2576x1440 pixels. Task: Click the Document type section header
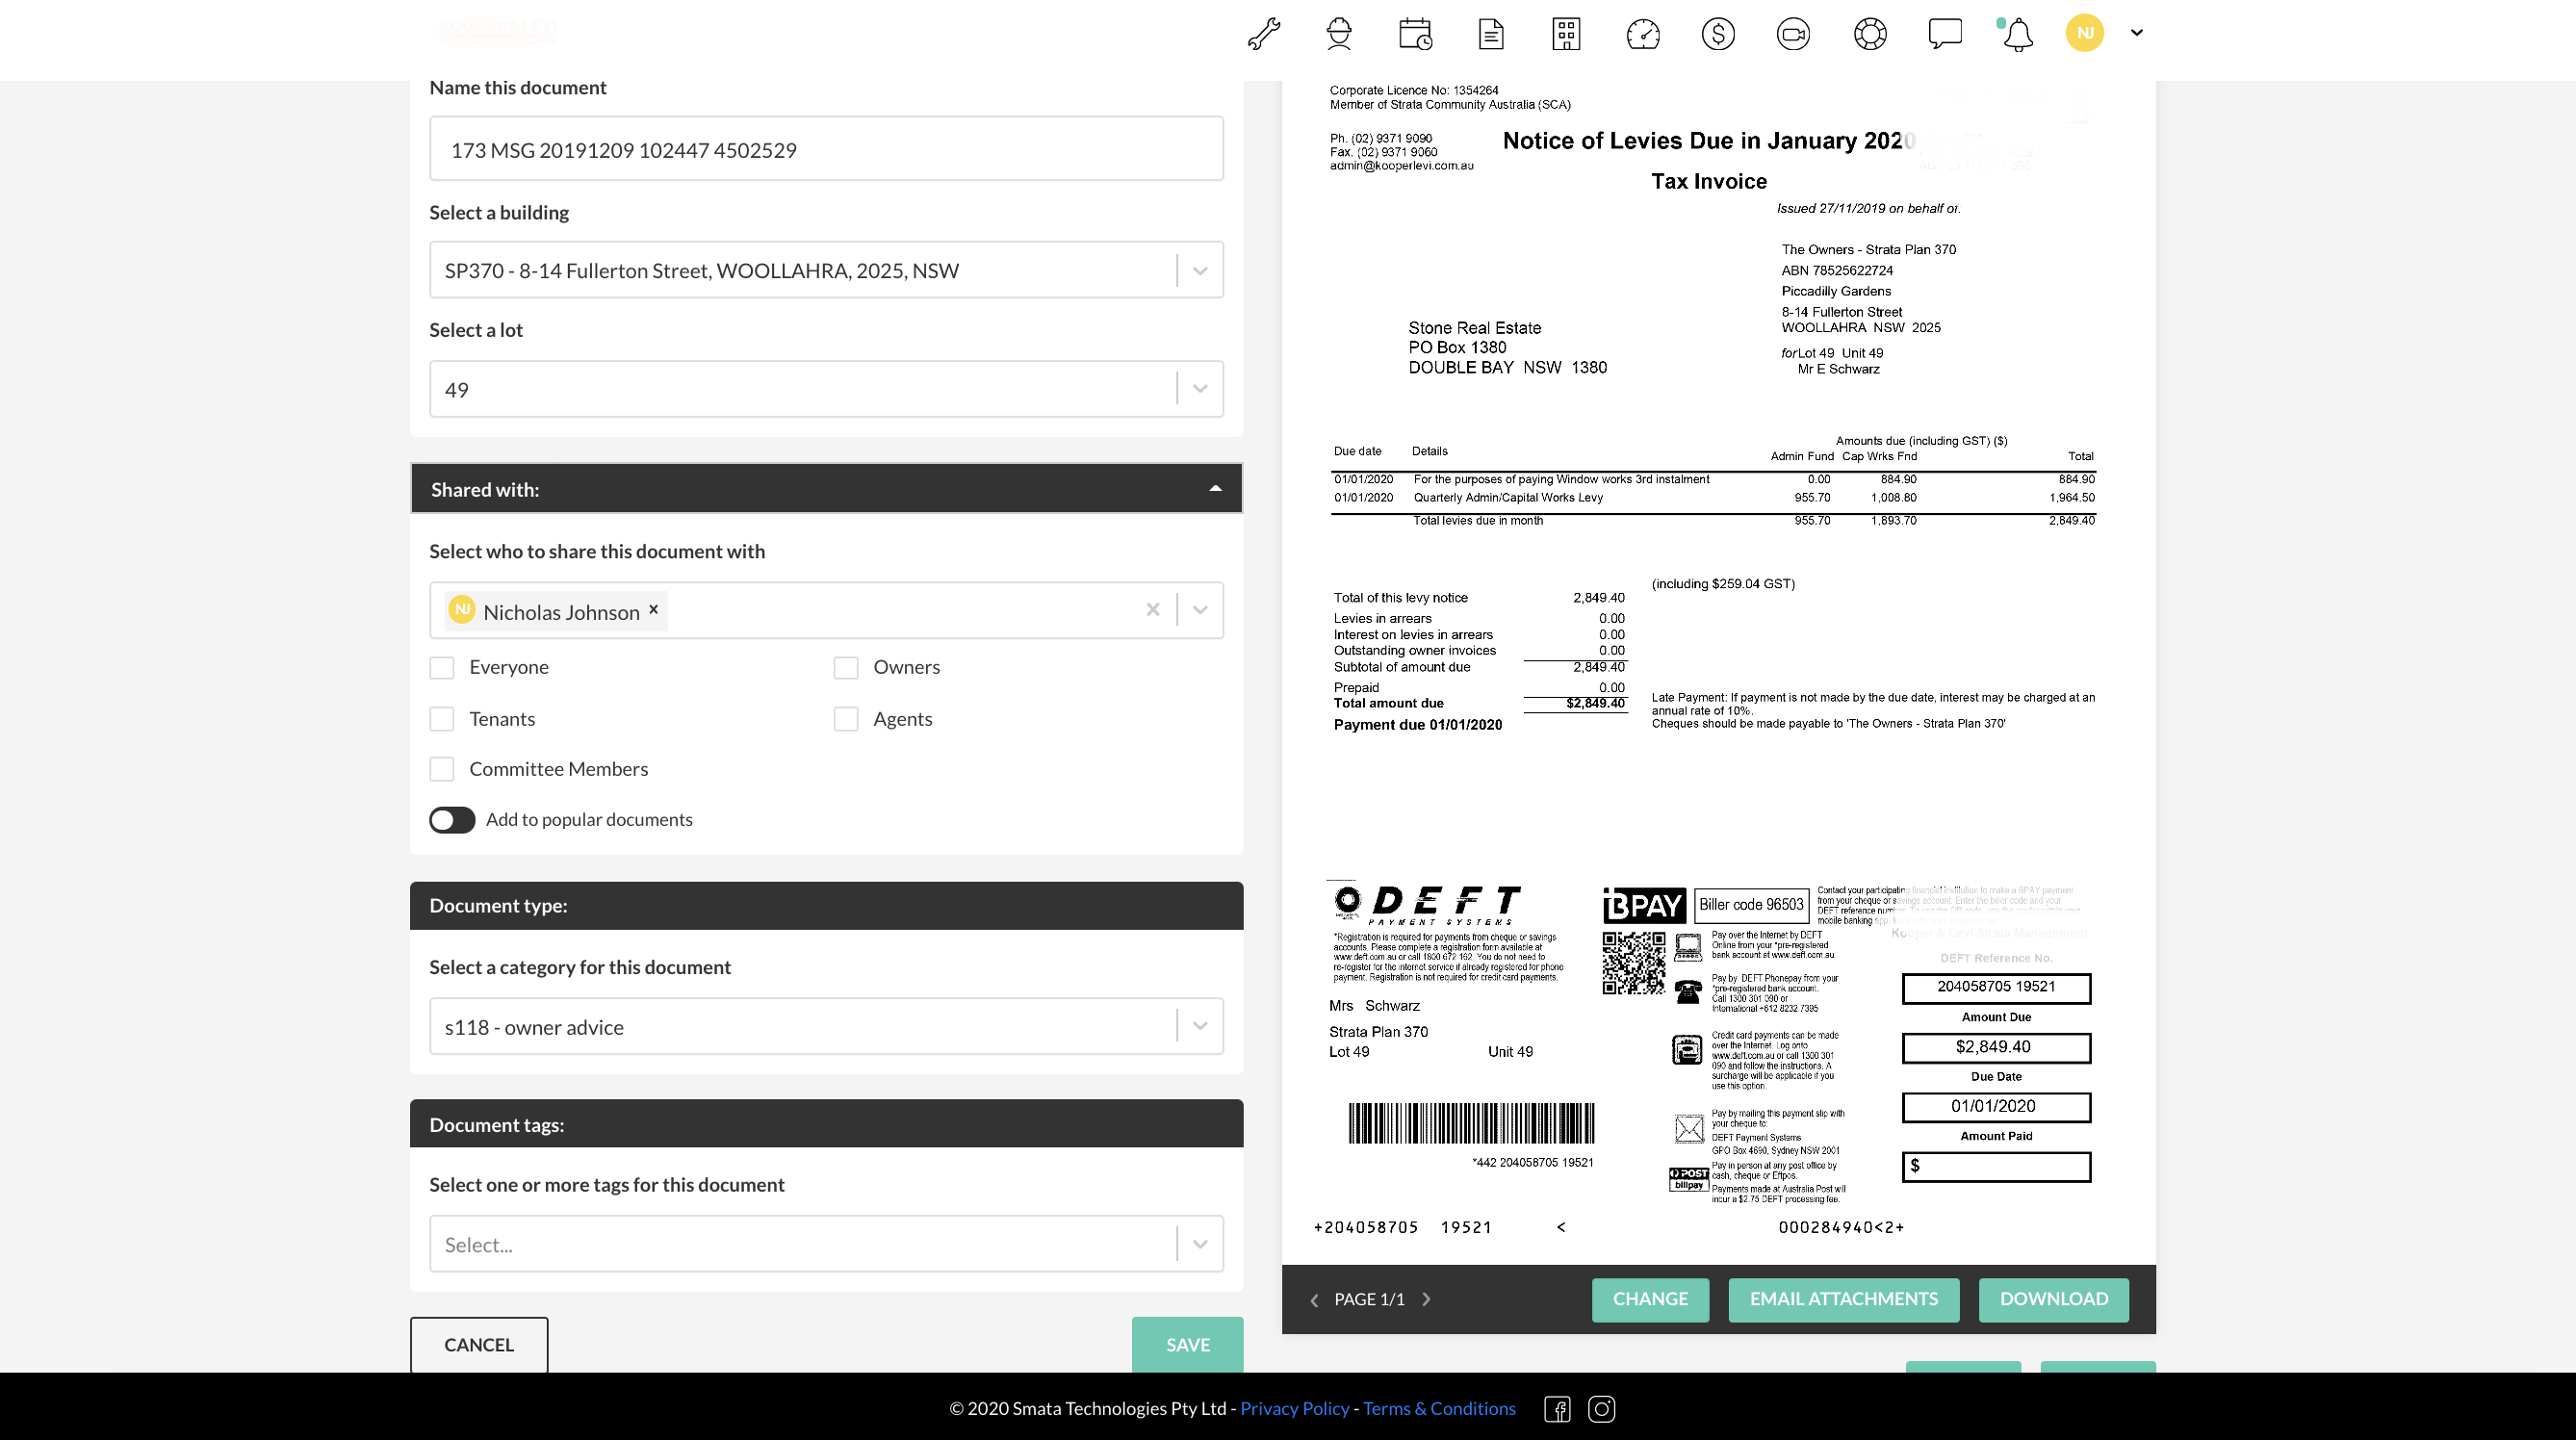(826, 906)
